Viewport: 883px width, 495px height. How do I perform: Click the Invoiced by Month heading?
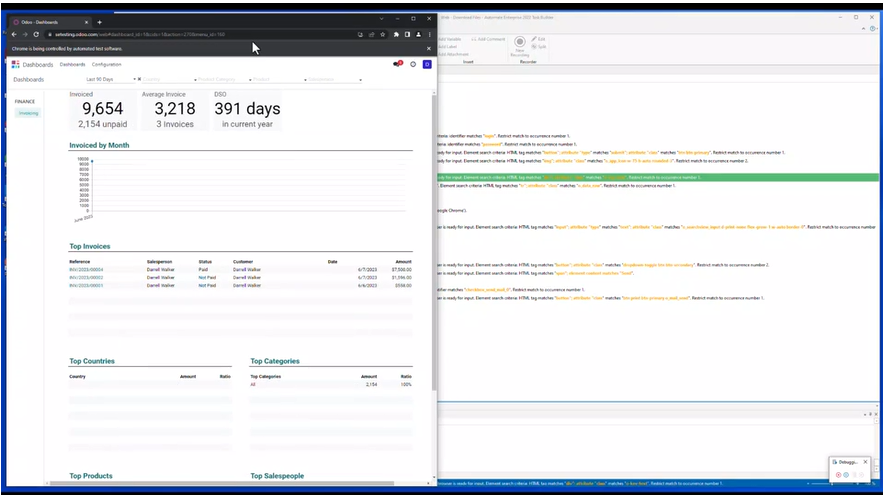[99, 145]
